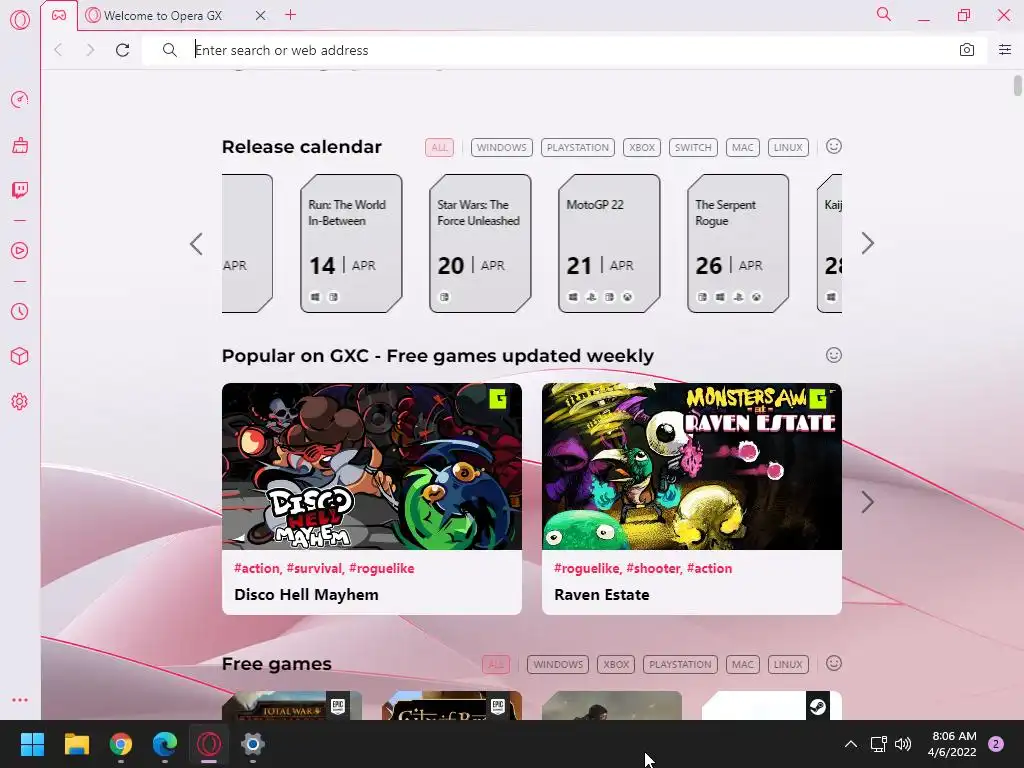Toggle WINDOWS filter in Release calendar
1024x768 pixels.
coord(502,148)
